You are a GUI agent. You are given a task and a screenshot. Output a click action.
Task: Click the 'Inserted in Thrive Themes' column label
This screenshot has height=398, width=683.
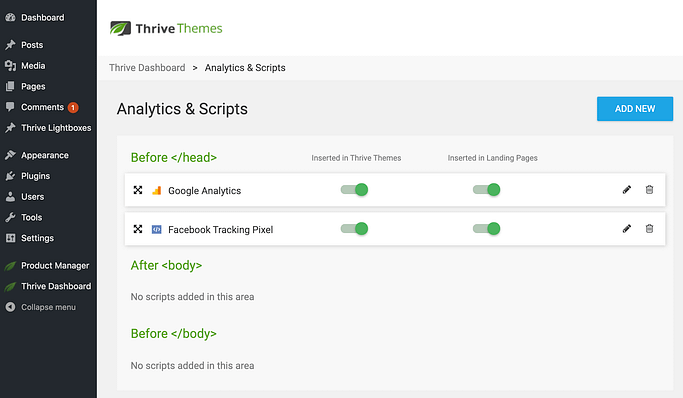pyautogui.click(x=356, y=158)
